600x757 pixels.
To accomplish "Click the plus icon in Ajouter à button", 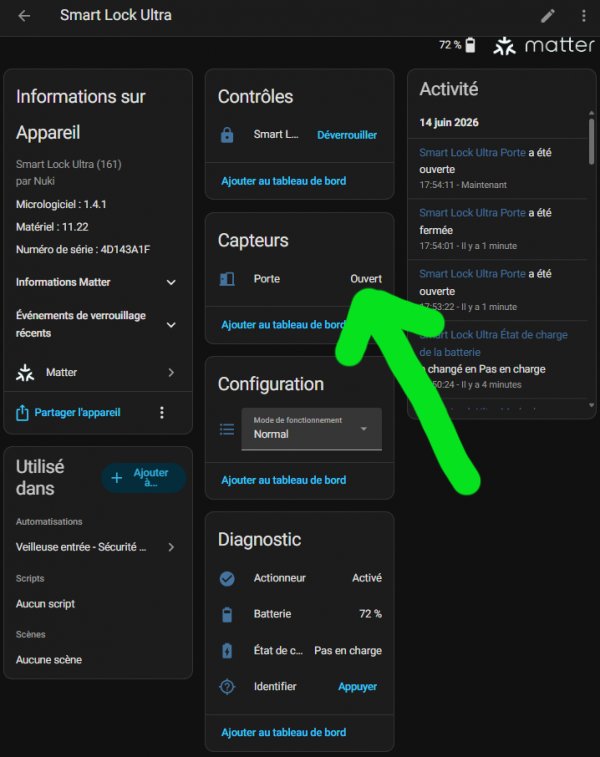I will (x=117, y=478).
